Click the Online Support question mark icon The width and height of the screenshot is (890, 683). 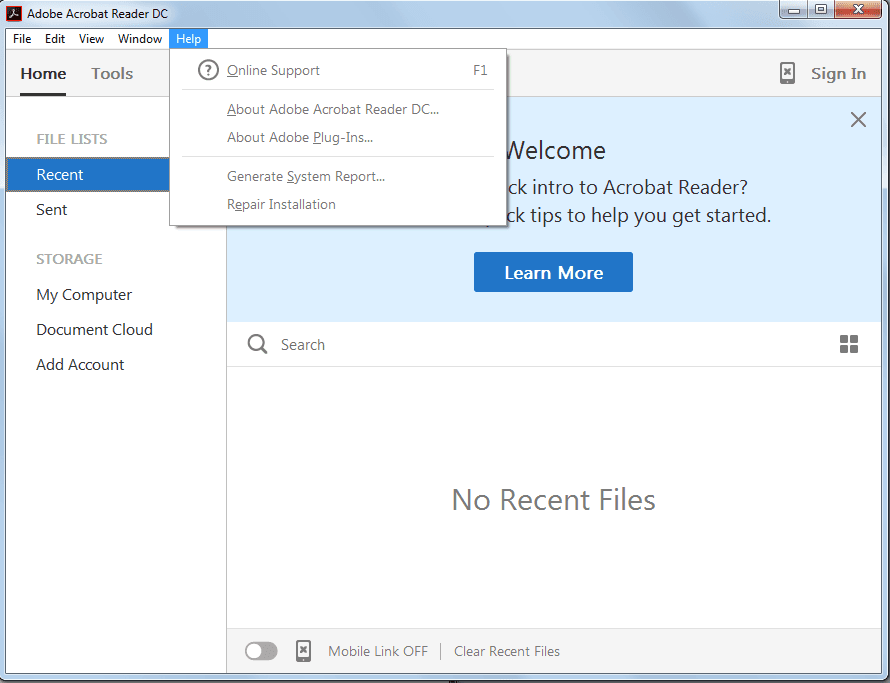click(208, 70)
